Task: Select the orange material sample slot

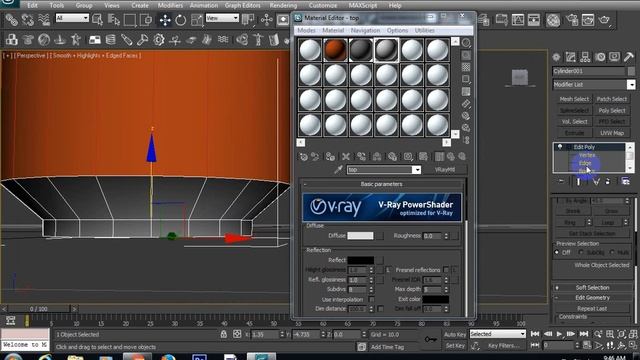Action: (x=336, y=50)
